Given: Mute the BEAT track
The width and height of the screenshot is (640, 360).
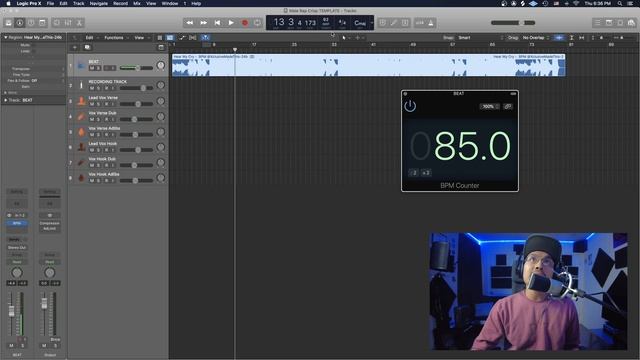Looking at the screenshot, I should click(92, 68).
